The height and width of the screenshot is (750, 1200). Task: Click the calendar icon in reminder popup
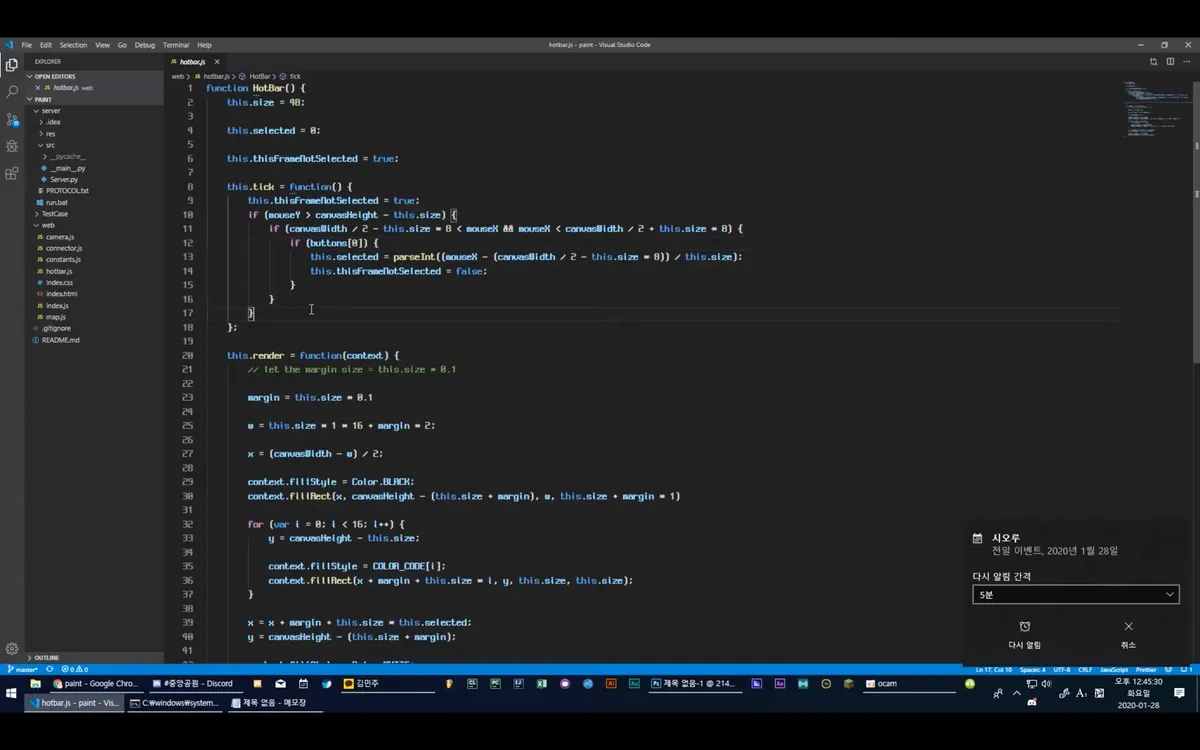coord(978,538)
